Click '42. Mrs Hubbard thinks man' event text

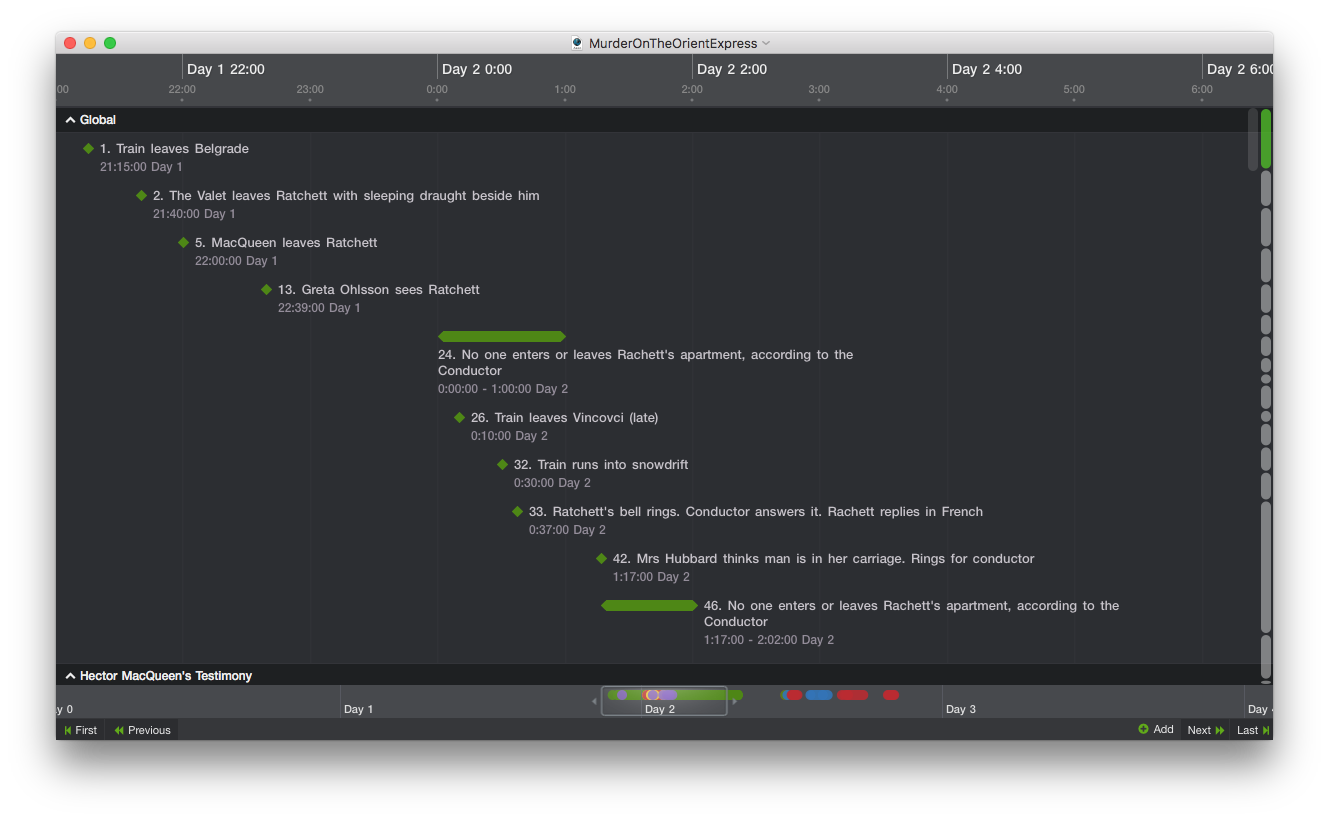pyautogui.click(x=823, y=558)
